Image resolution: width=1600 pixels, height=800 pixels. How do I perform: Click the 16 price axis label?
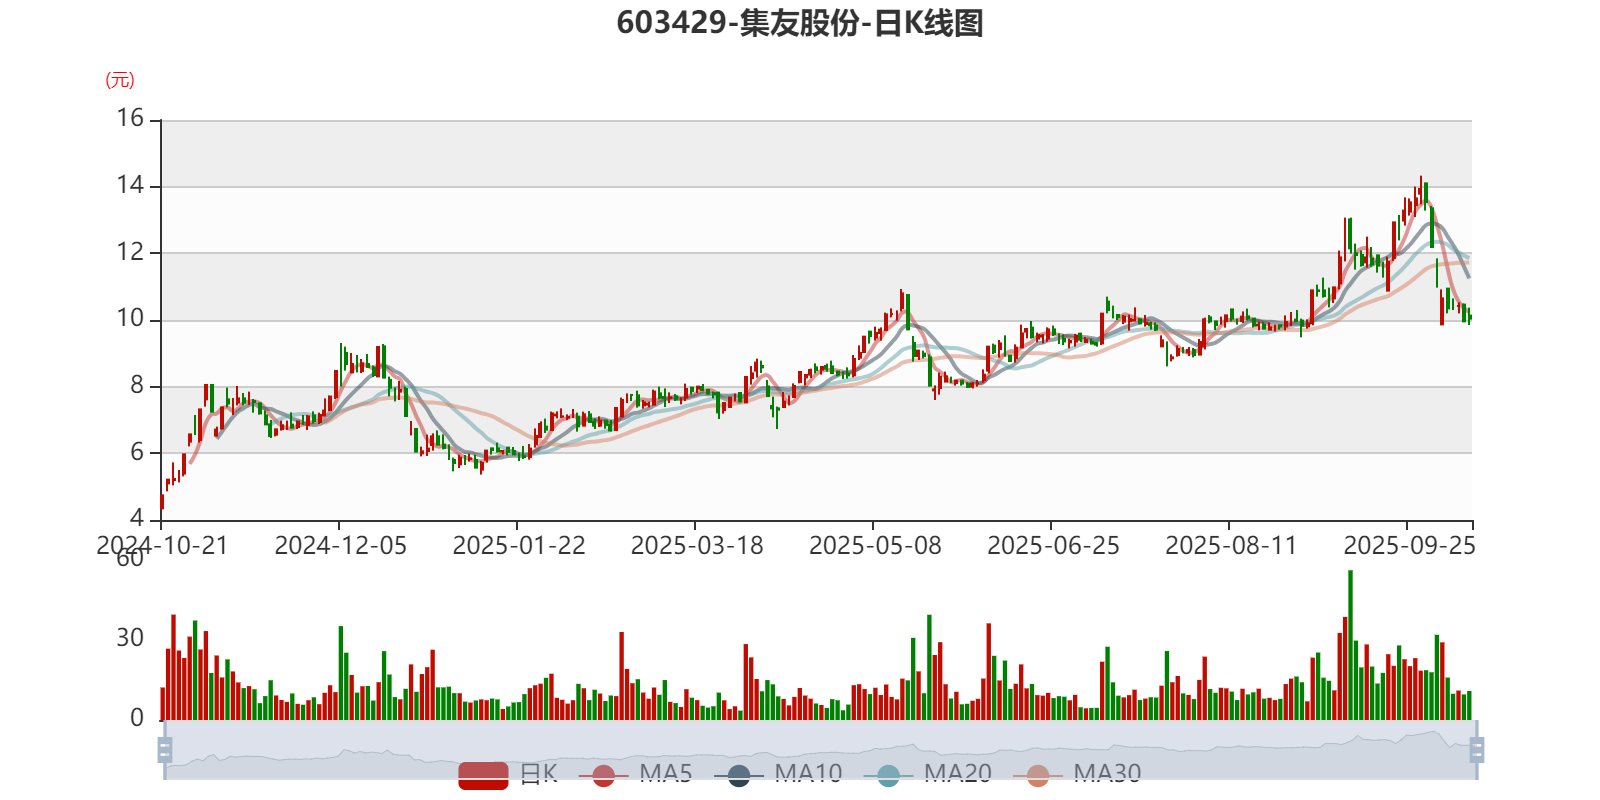point(130,118)
